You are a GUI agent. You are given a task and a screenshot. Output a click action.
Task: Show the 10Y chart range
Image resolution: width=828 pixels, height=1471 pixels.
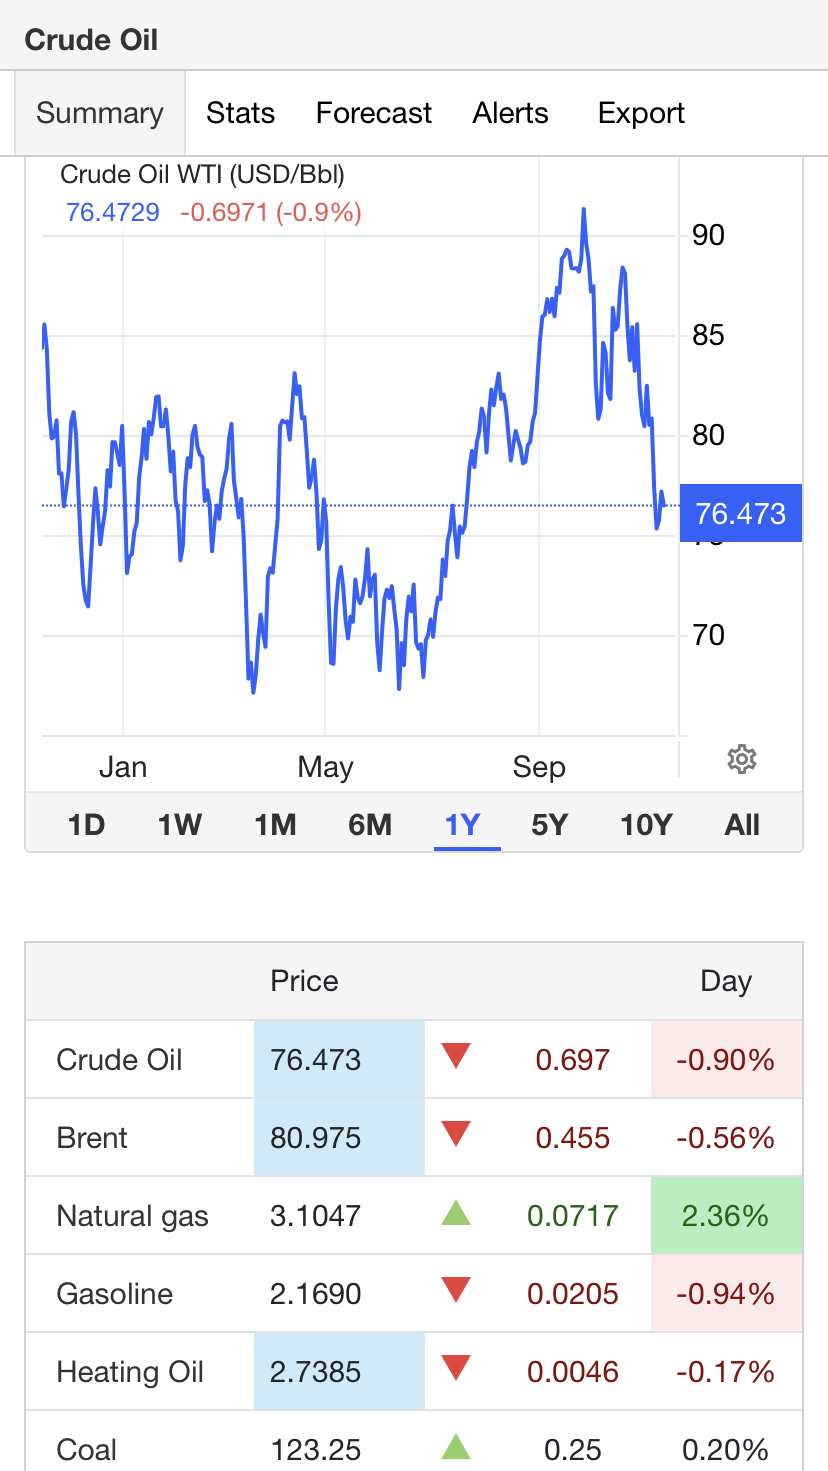646,825
